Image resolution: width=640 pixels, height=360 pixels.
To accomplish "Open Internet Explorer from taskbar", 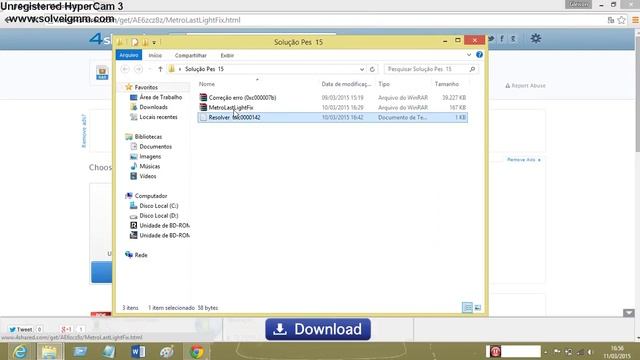I will tap(19, 351).
